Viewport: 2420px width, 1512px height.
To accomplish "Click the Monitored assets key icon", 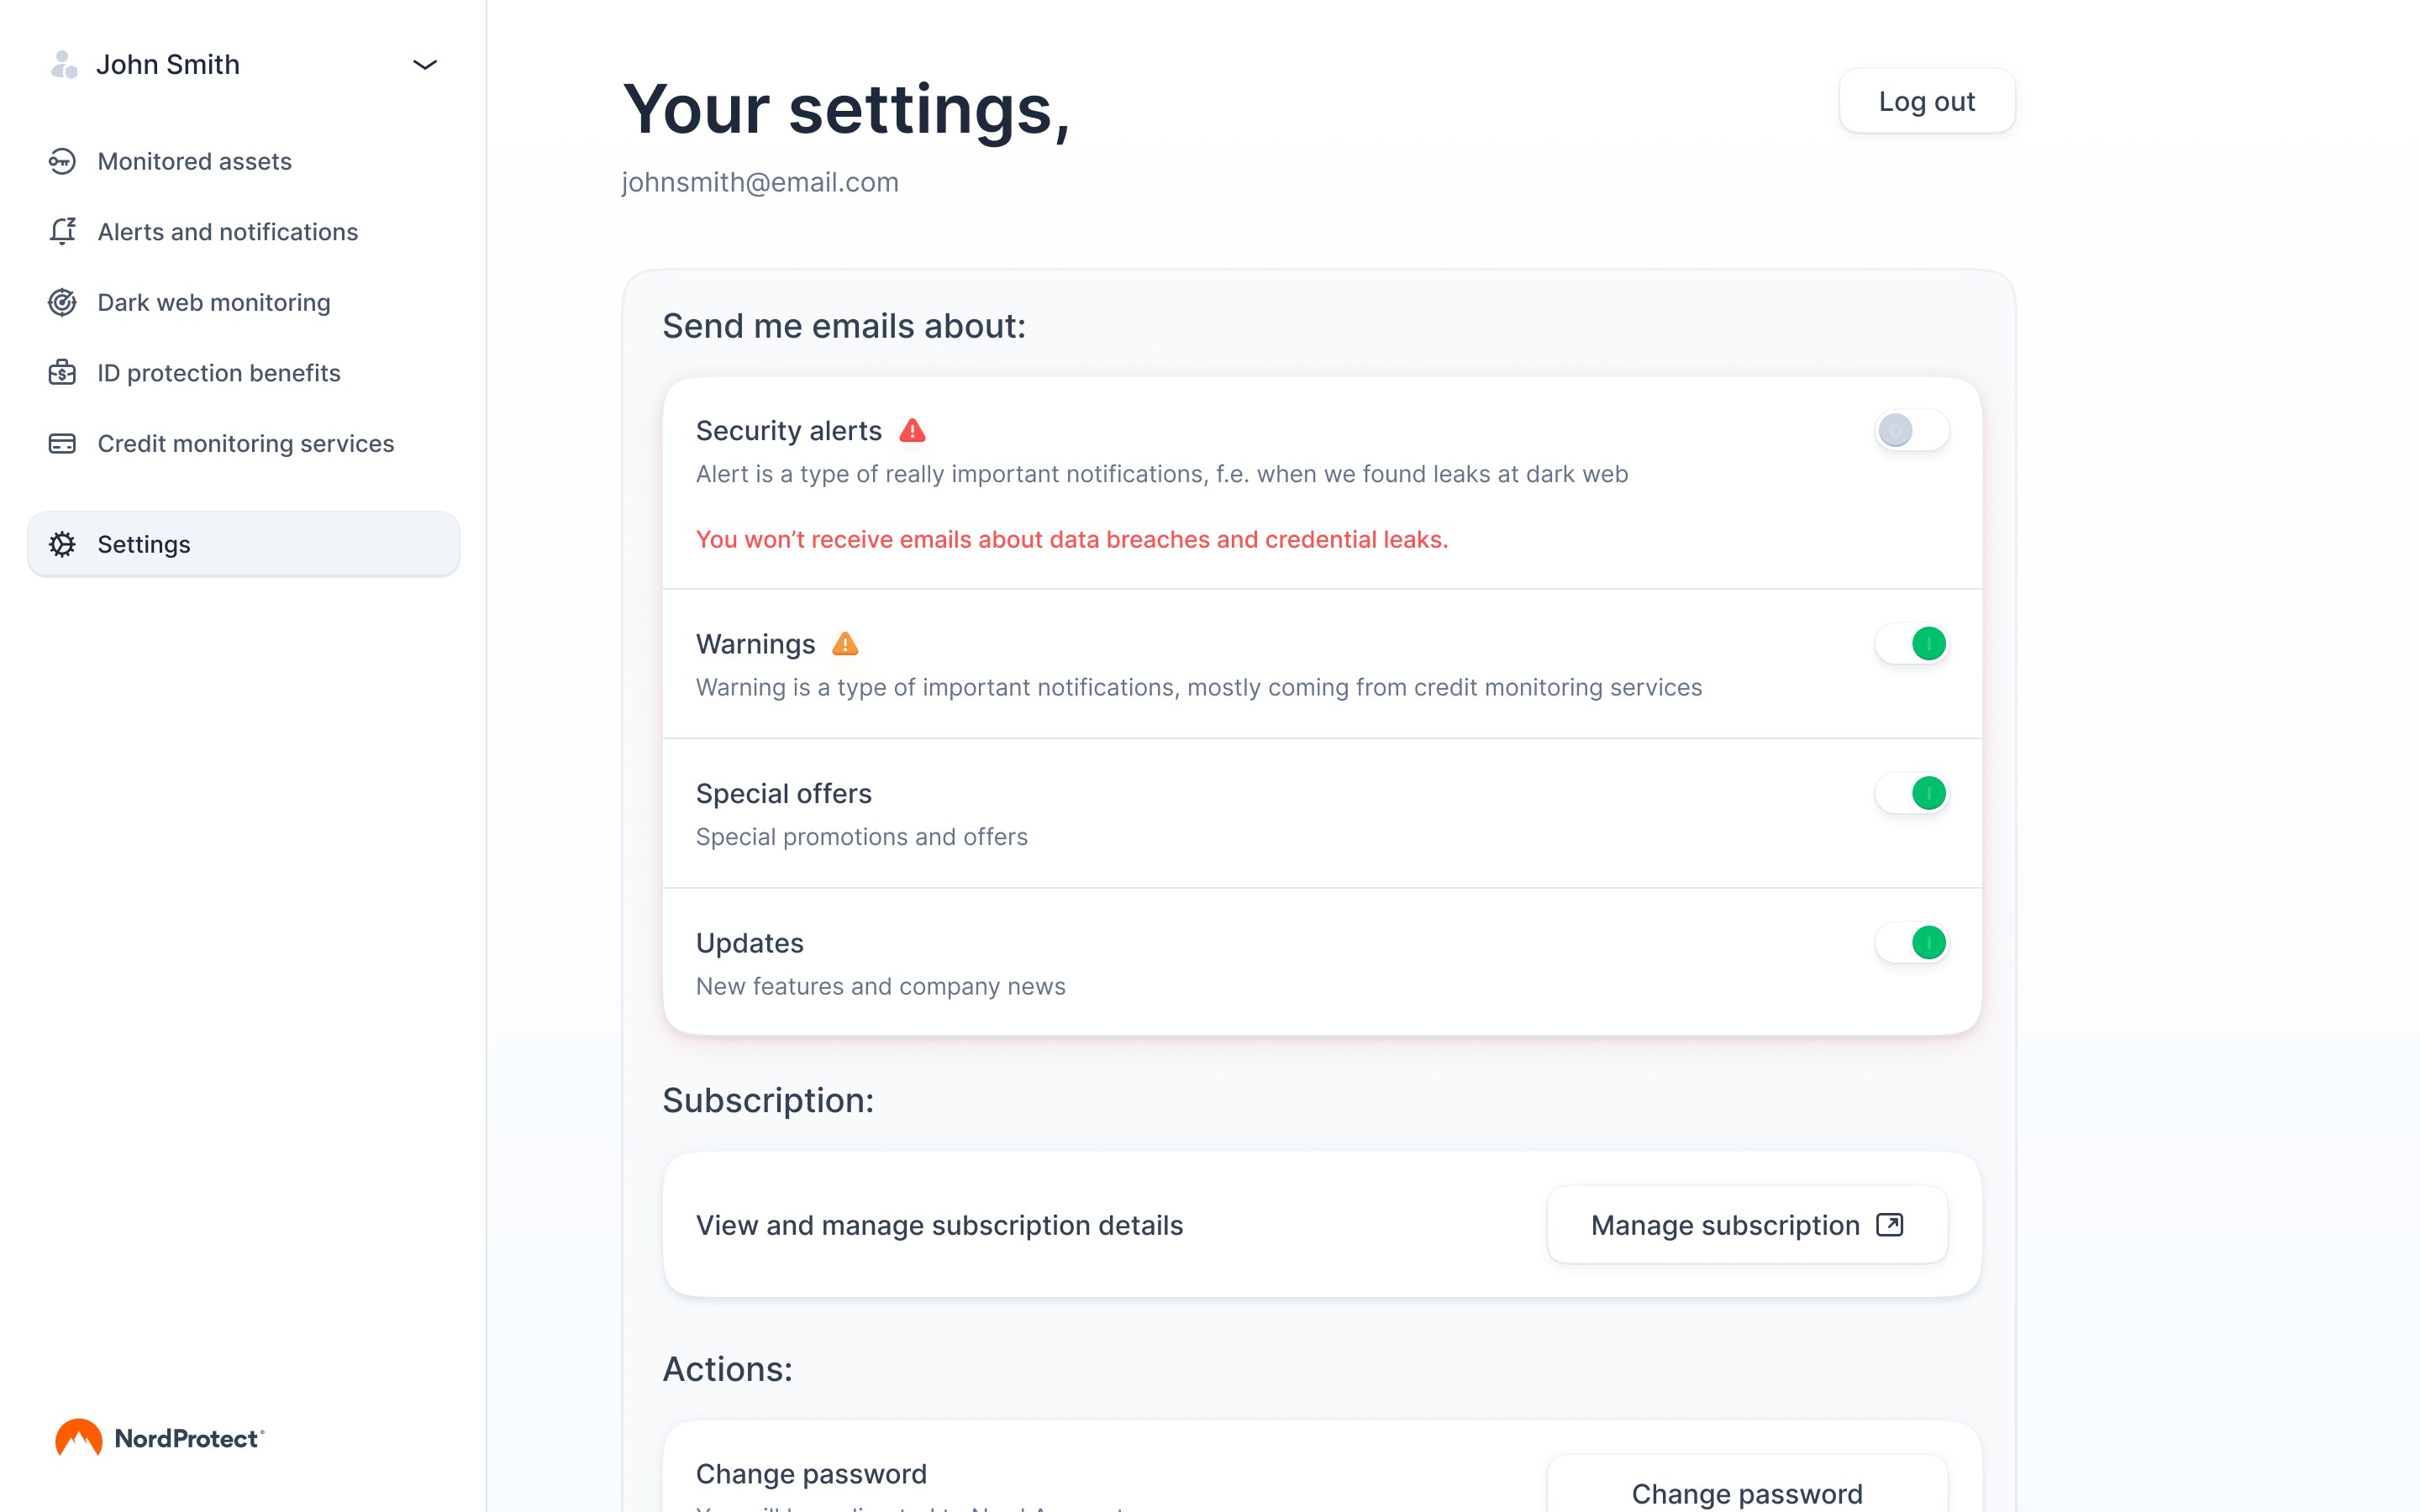I will (62, 162).
